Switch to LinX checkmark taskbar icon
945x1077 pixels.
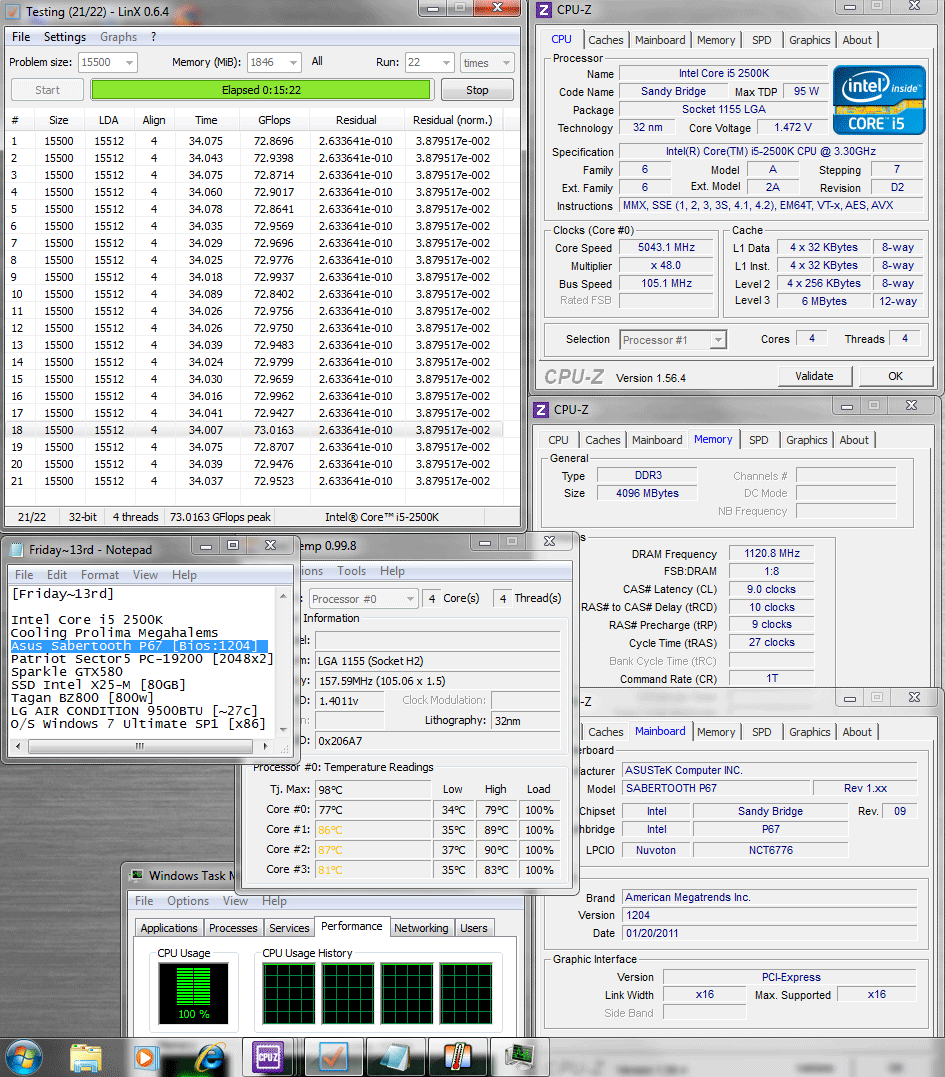coord(332,1057)
